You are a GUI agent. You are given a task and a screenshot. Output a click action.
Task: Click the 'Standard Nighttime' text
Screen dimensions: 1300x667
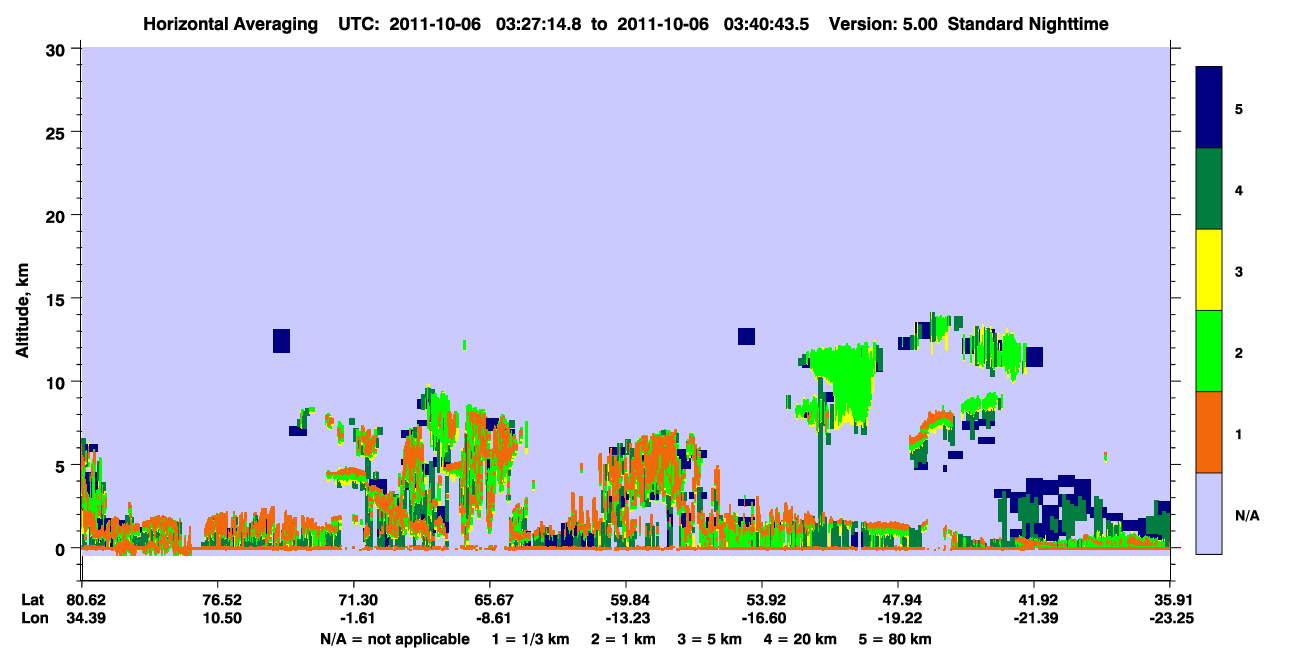1027,23
